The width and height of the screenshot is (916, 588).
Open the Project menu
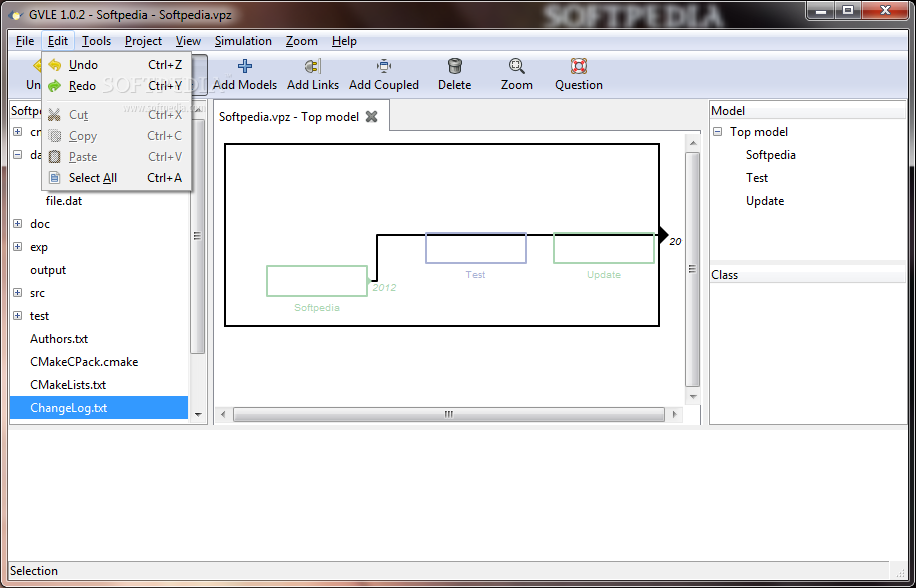(x=143, y=41)
